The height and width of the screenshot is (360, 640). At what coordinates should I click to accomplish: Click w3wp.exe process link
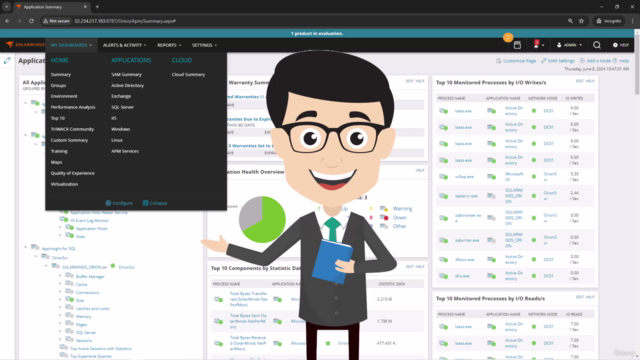point(464,177)
